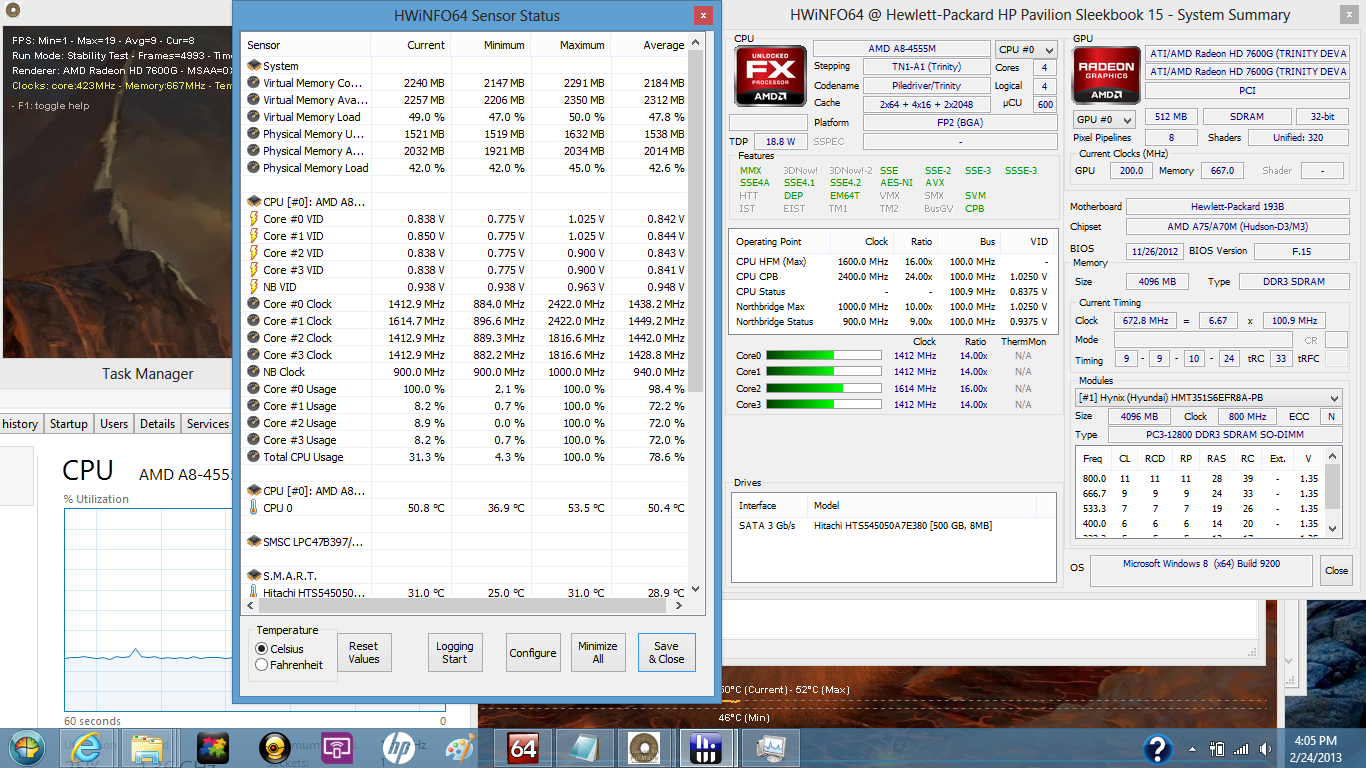The height and width of the screenshot is (768, 1366).
Task: Select the Hitachi HTS545050A7E380 drive row
Action: [x=893, y=525]
